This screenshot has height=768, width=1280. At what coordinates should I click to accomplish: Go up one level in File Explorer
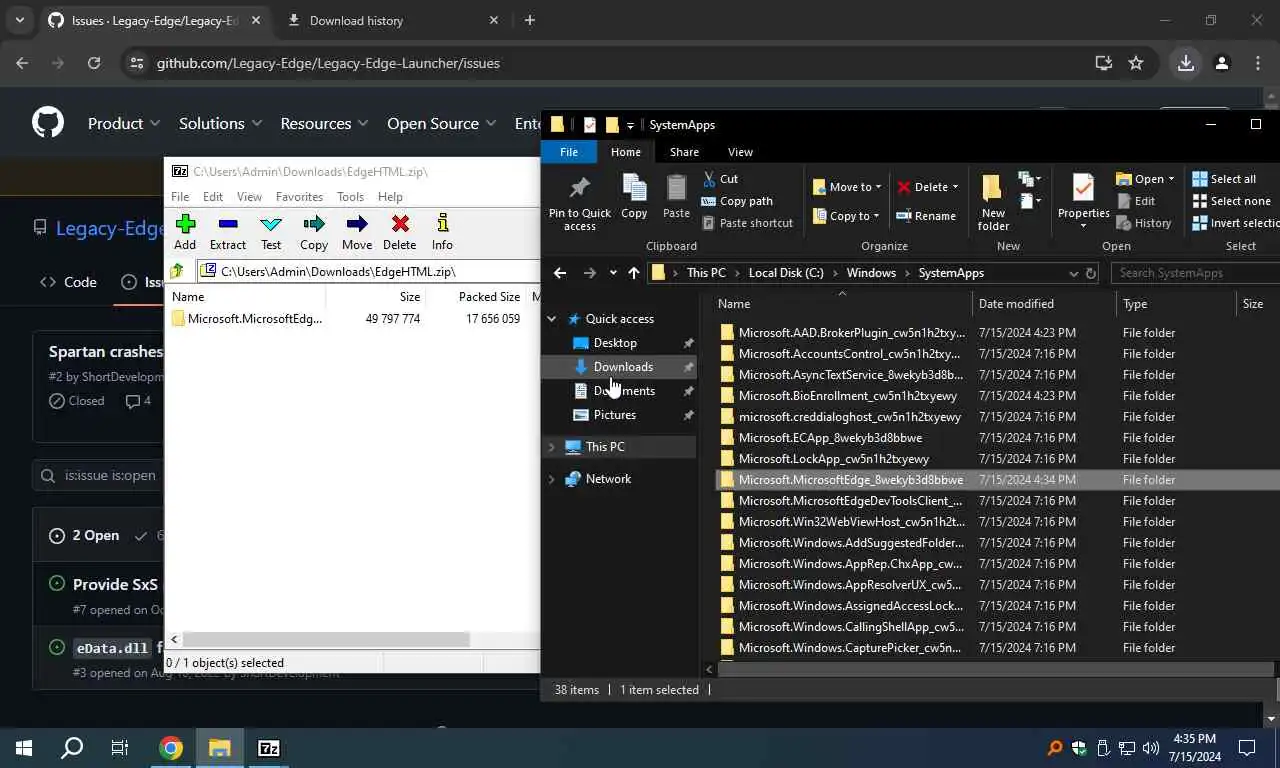(634, 273)
